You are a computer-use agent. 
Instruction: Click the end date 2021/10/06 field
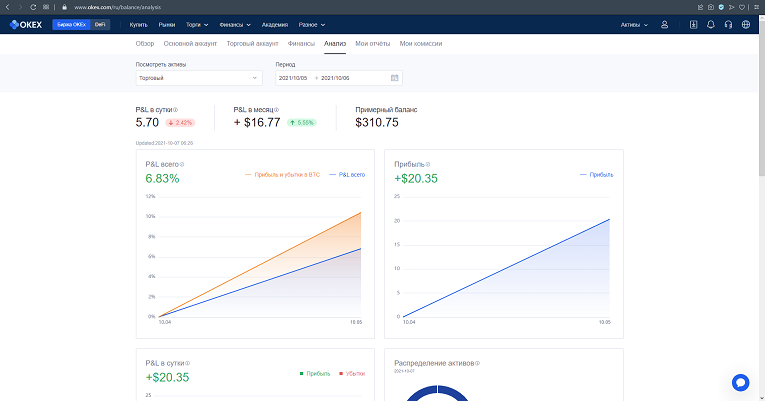[335, 78]
